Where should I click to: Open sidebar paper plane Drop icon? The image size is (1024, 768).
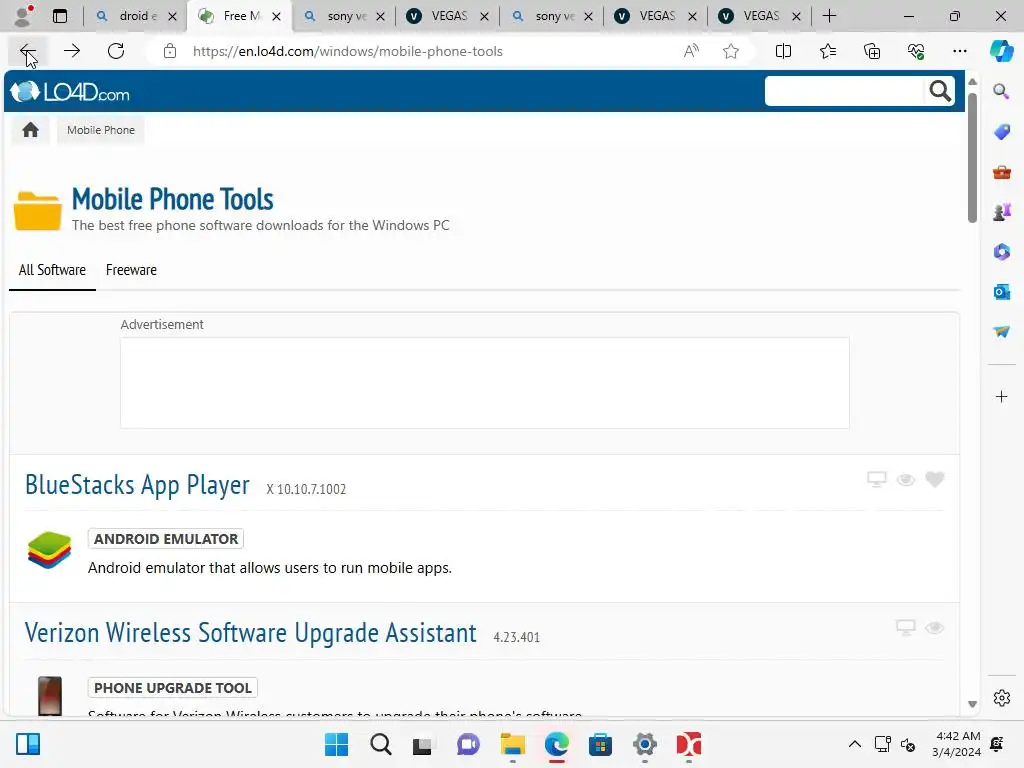click(x=1001, y=332)
